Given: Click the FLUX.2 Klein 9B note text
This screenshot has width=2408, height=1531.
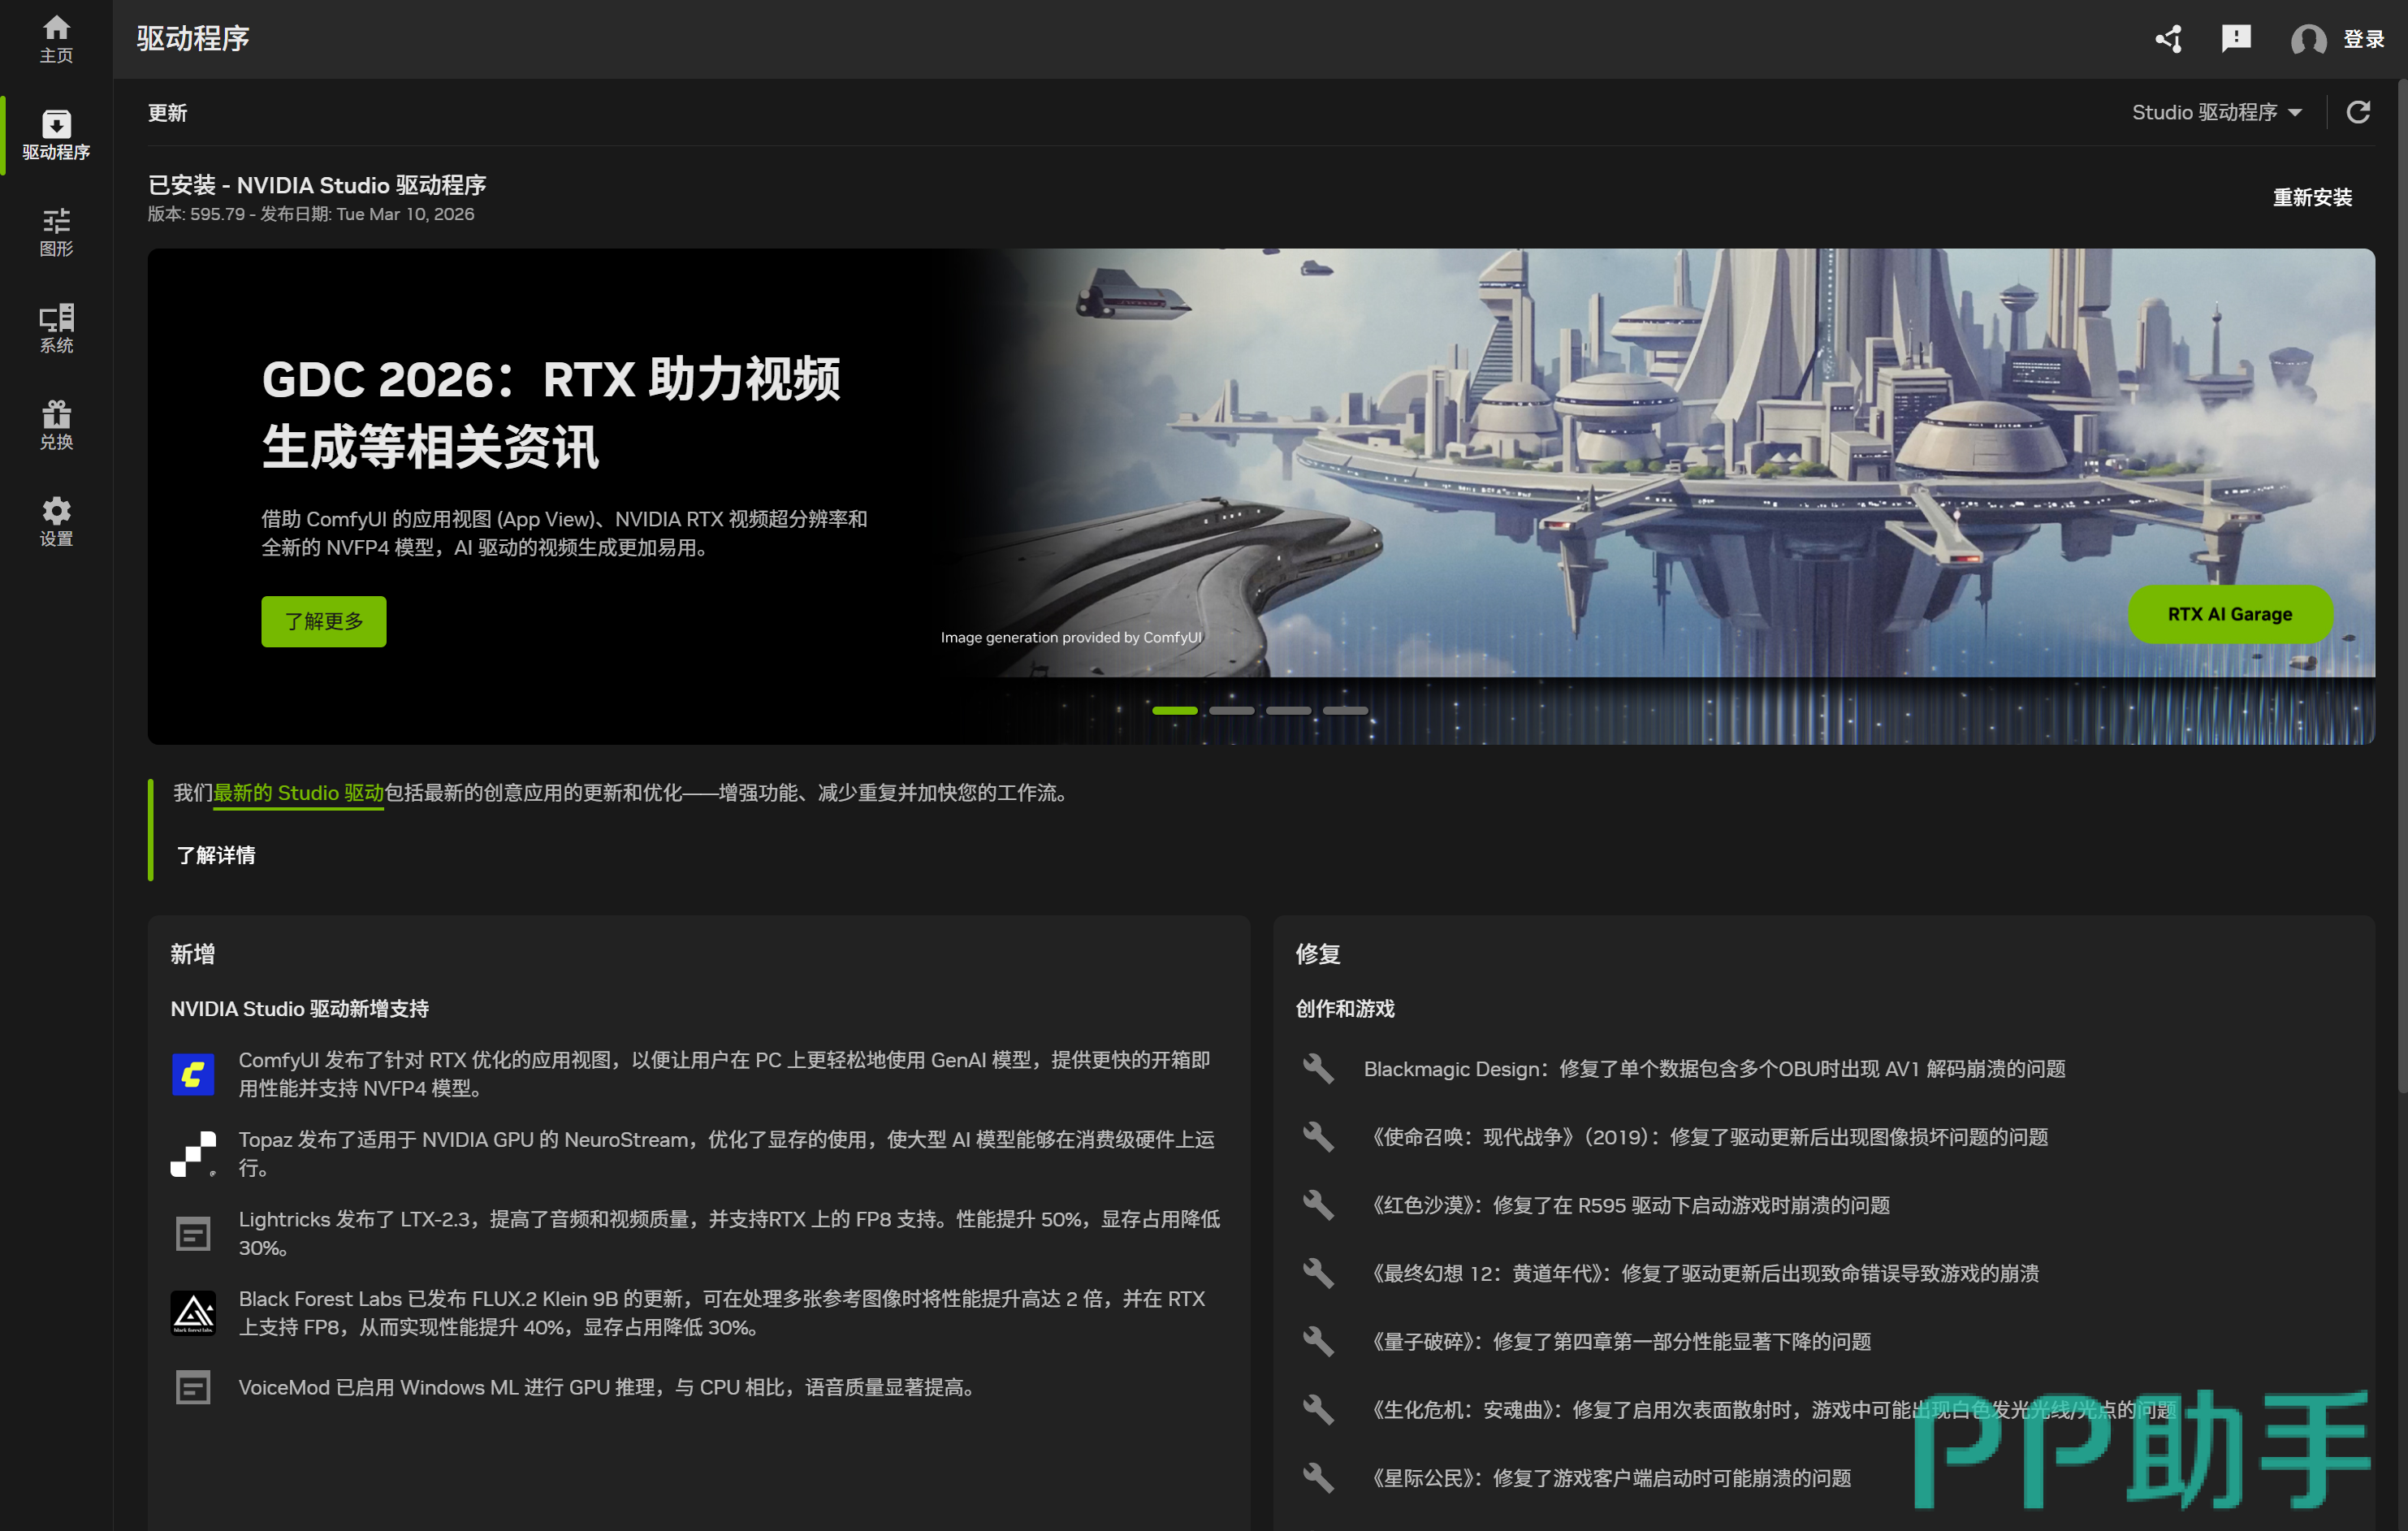Looking at the screenshot, I should (x=721, y=1313).
